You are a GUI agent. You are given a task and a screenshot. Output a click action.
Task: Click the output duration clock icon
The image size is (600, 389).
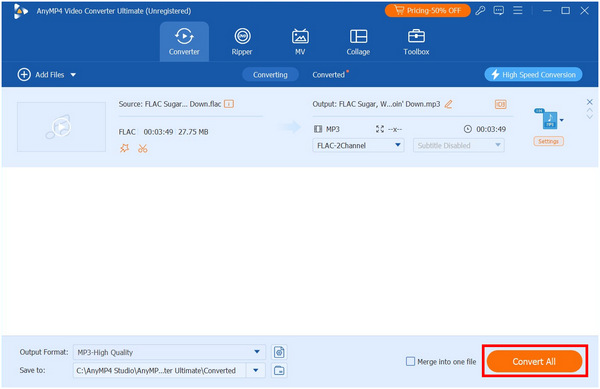point(468,129)
